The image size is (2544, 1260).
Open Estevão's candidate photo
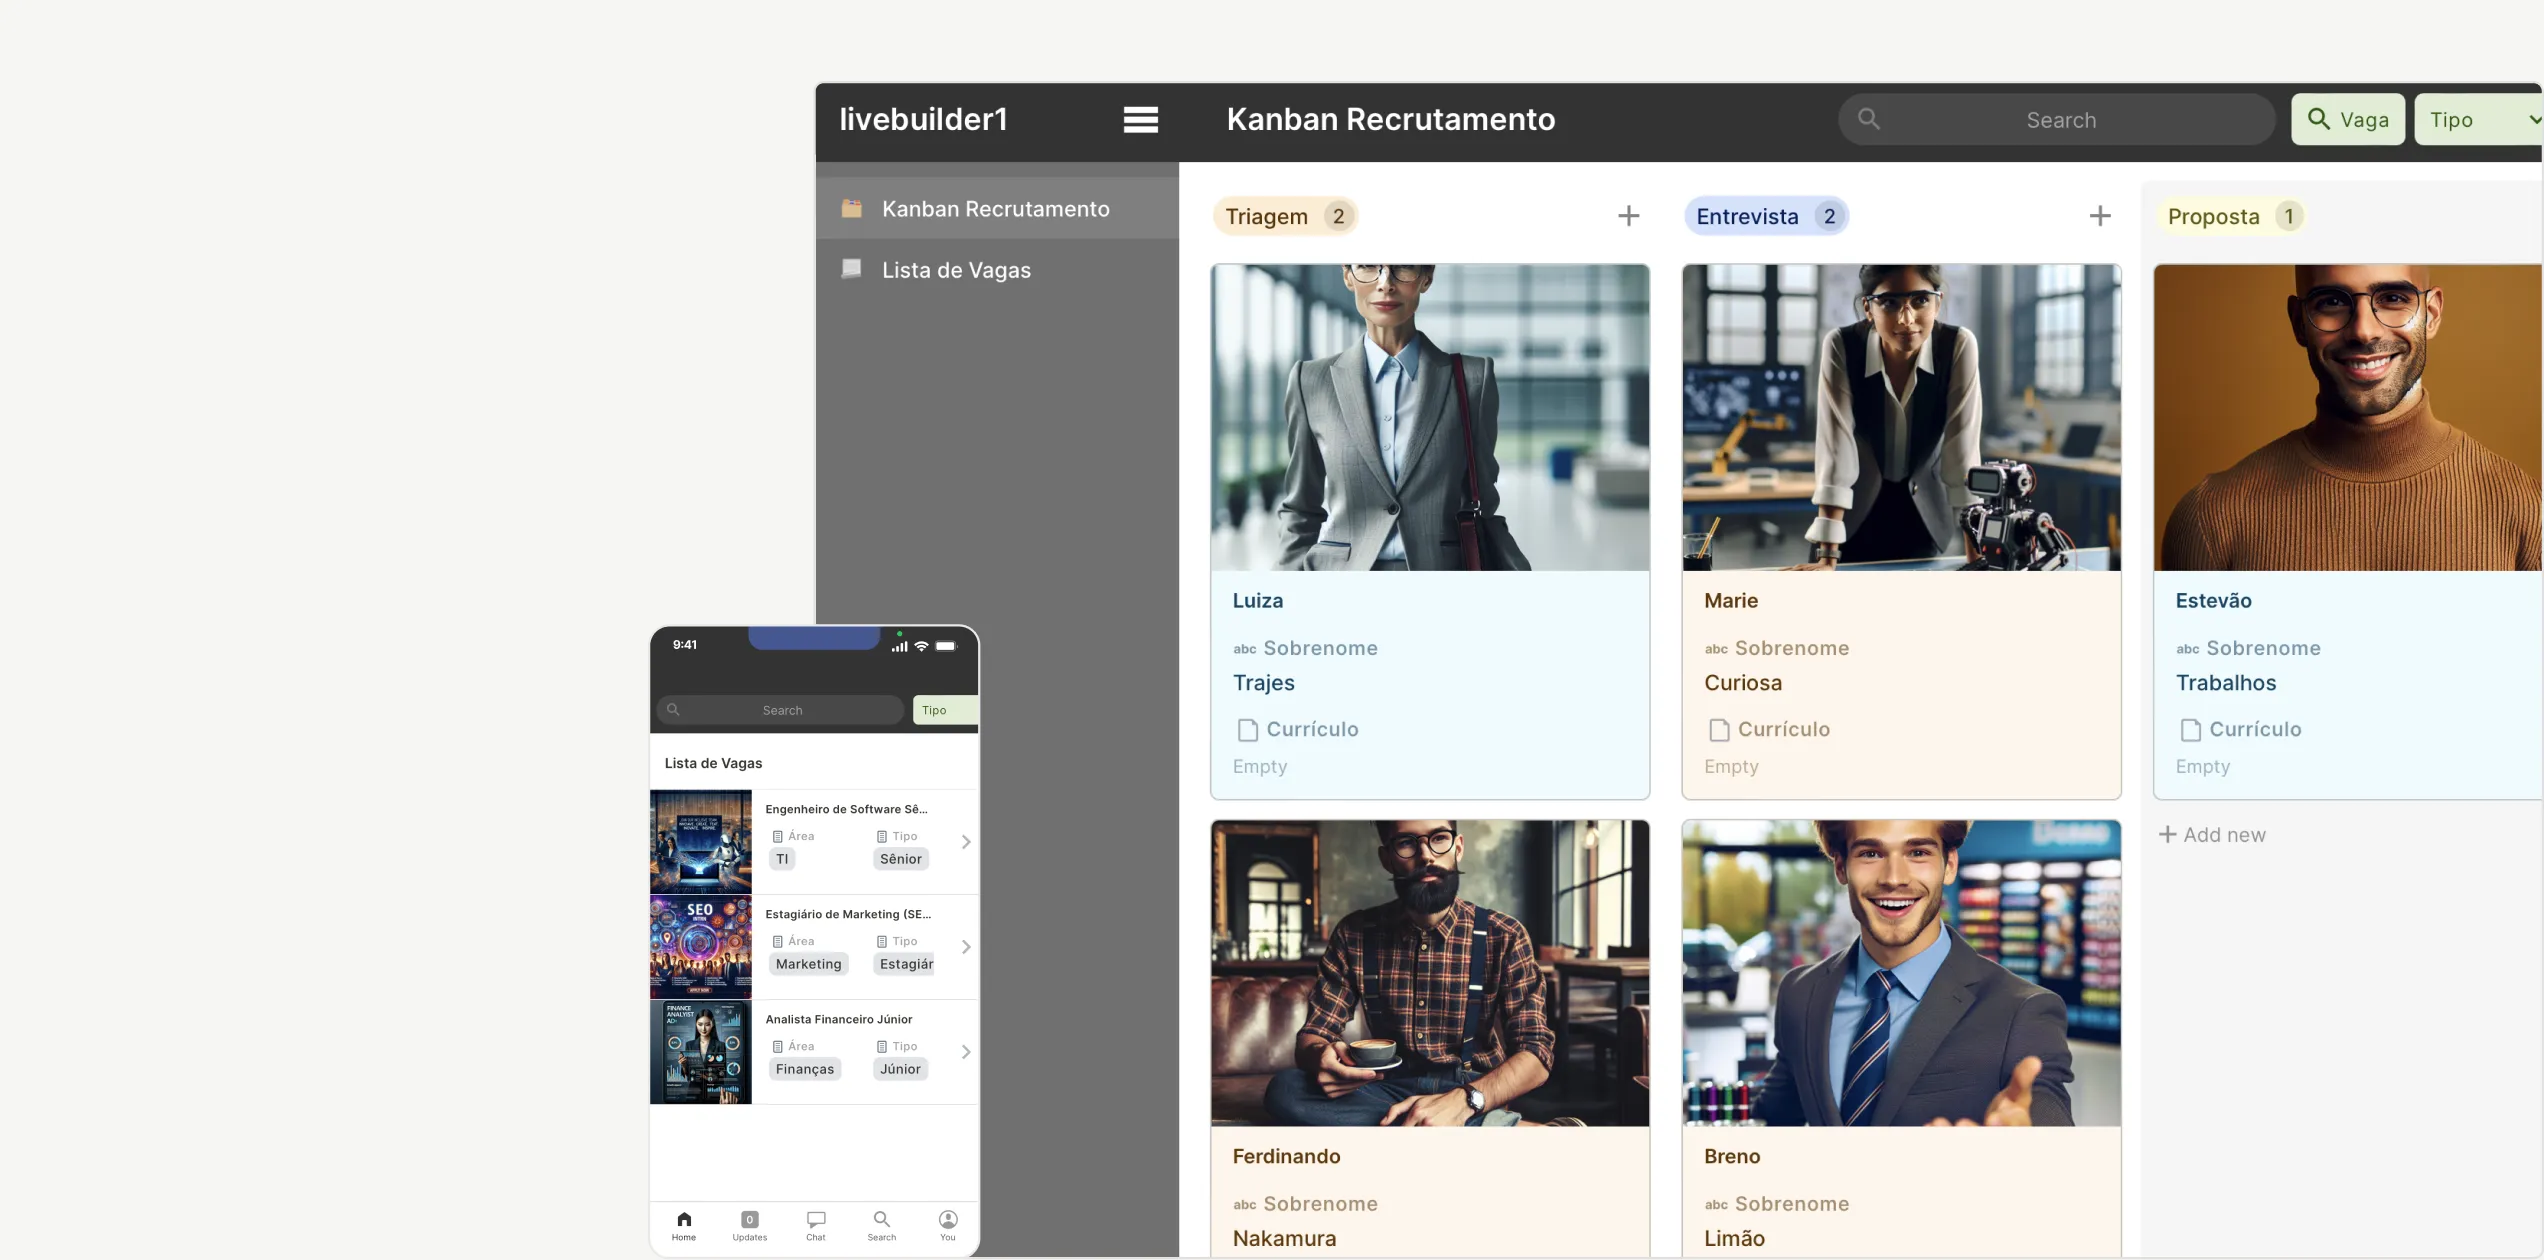pos(2347,418)
